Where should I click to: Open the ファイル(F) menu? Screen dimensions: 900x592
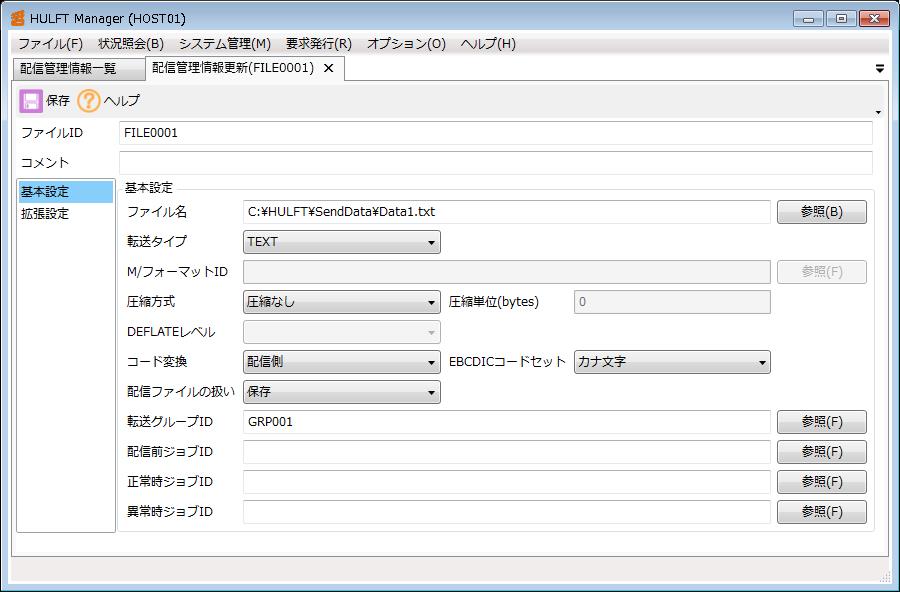click(50, 44)
